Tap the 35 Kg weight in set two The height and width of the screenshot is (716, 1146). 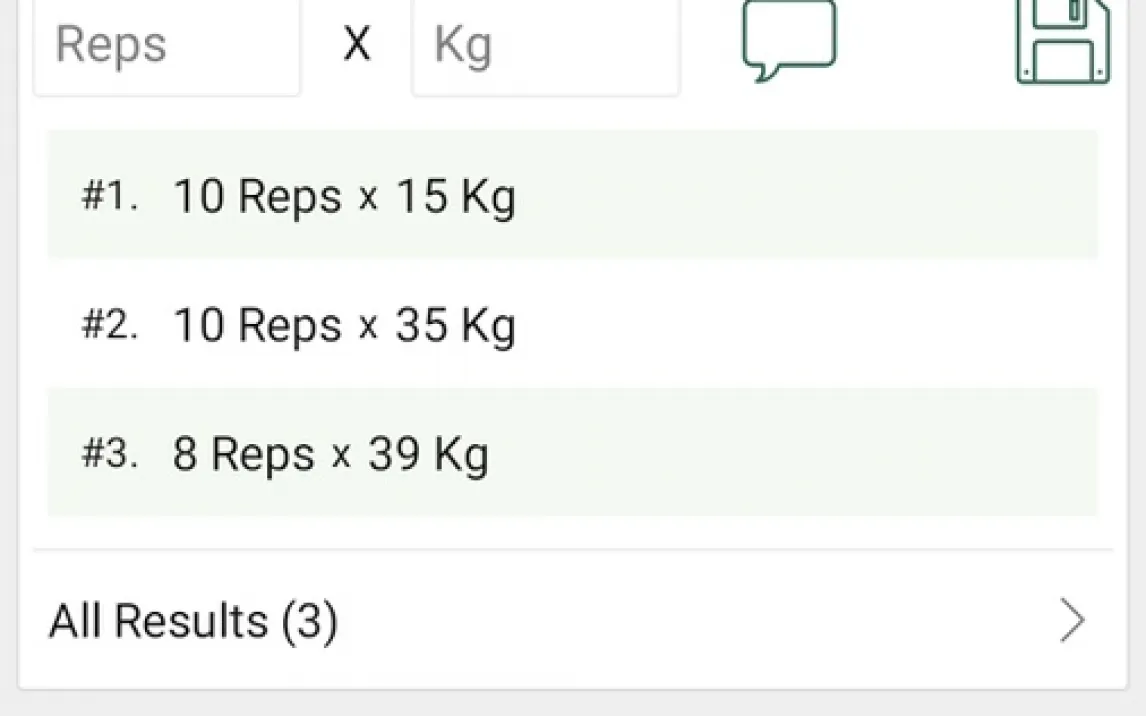tap(455, 325)
